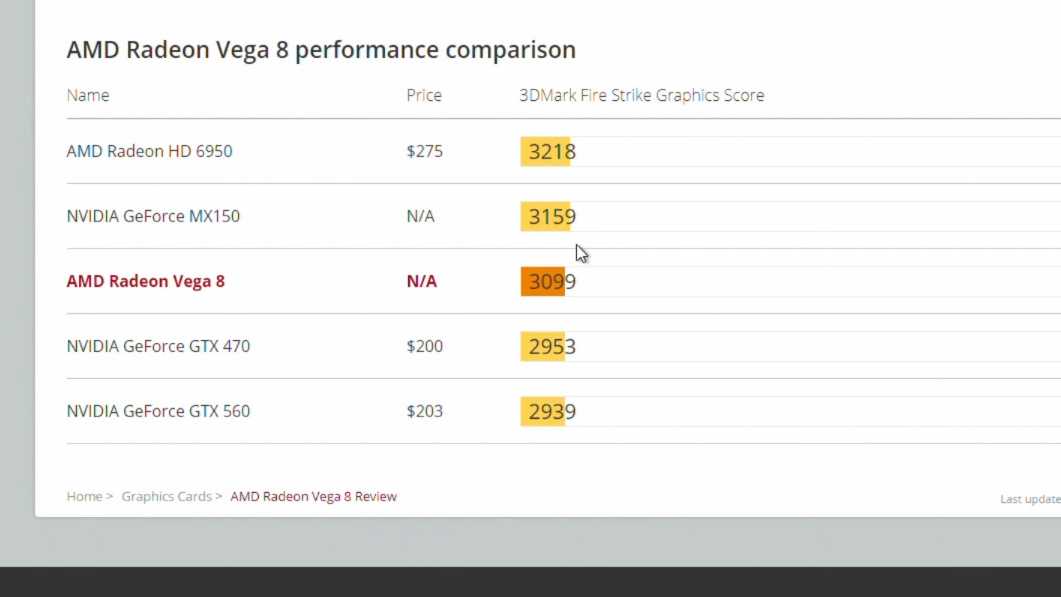Click the $203 price for GTX 560
The height and width of the screenshot is (597, 1061).
(x=424, y=411)
